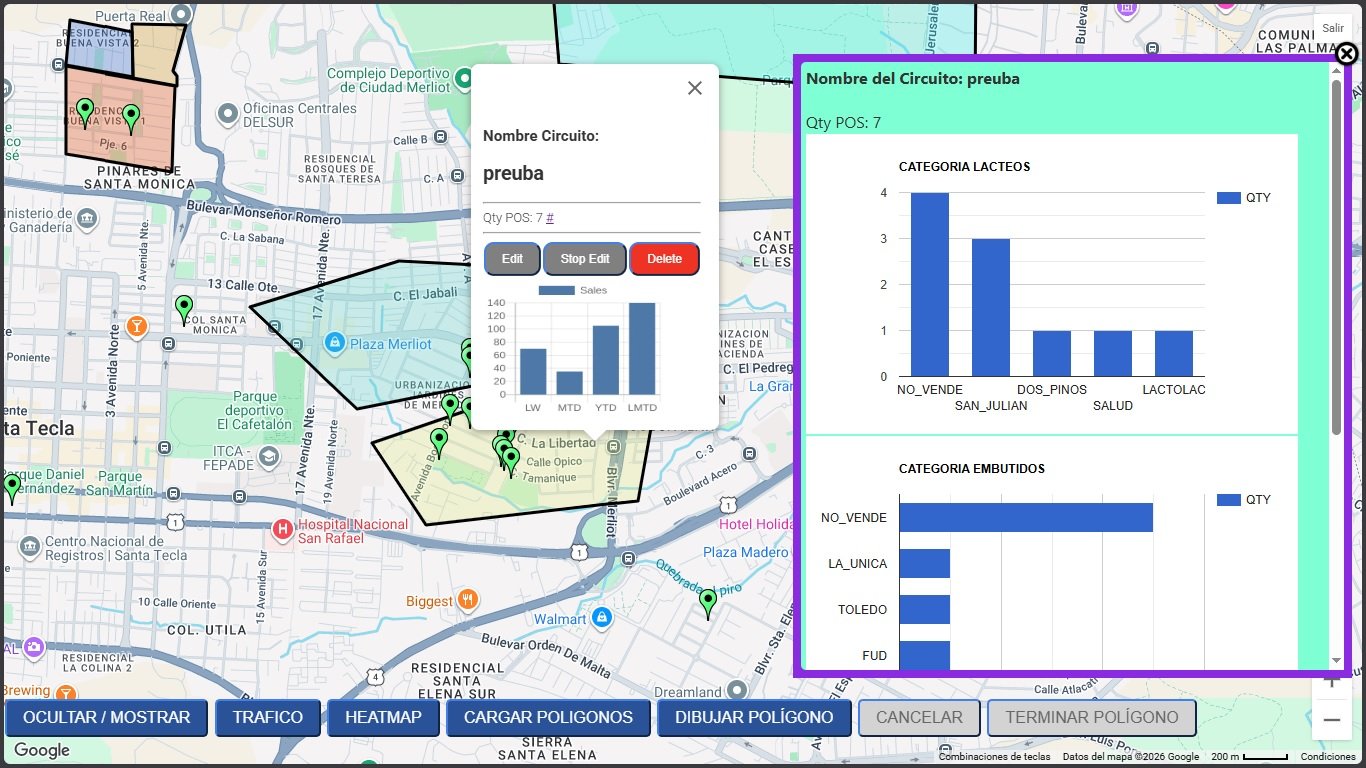Start DIBUJAR POLÍGONO mode
1366x768 pixels.
(x=754, y=717)
